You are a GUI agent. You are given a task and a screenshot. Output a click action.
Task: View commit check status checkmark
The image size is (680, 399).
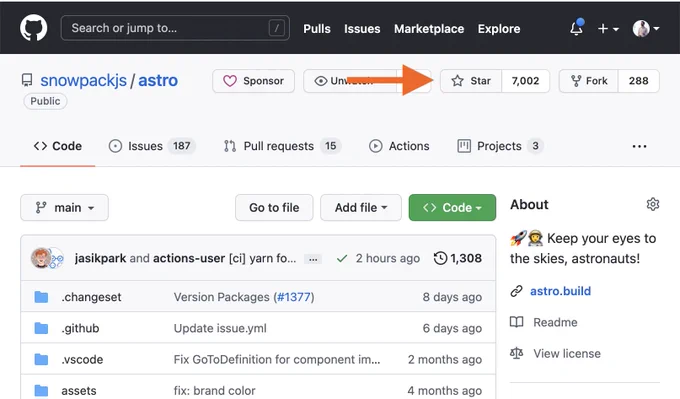coord(342,259)
